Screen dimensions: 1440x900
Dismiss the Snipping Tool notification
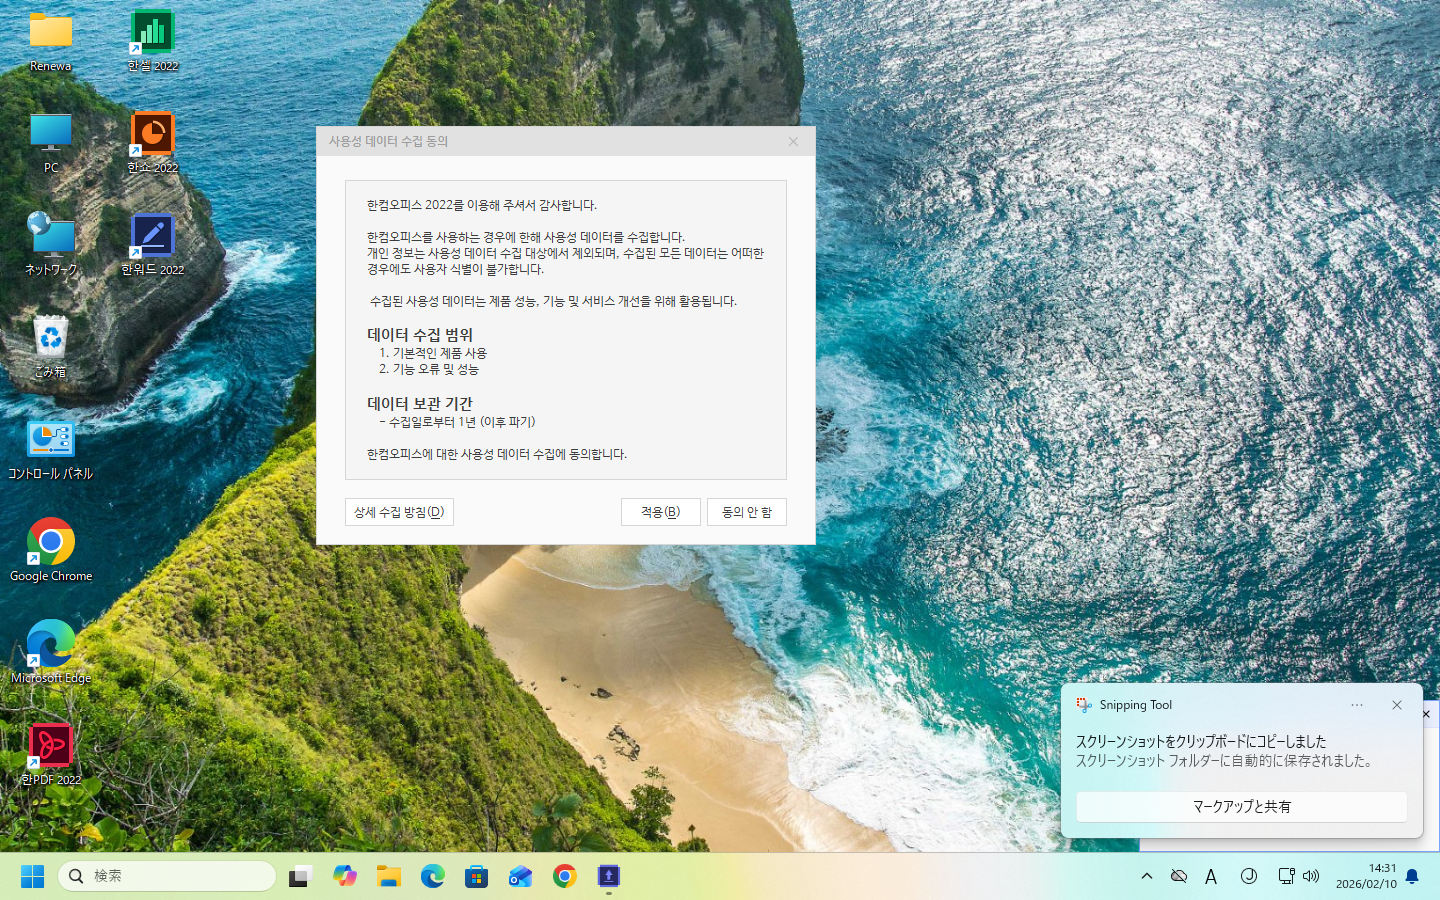pyautogui.click(x=1397, y=705)
